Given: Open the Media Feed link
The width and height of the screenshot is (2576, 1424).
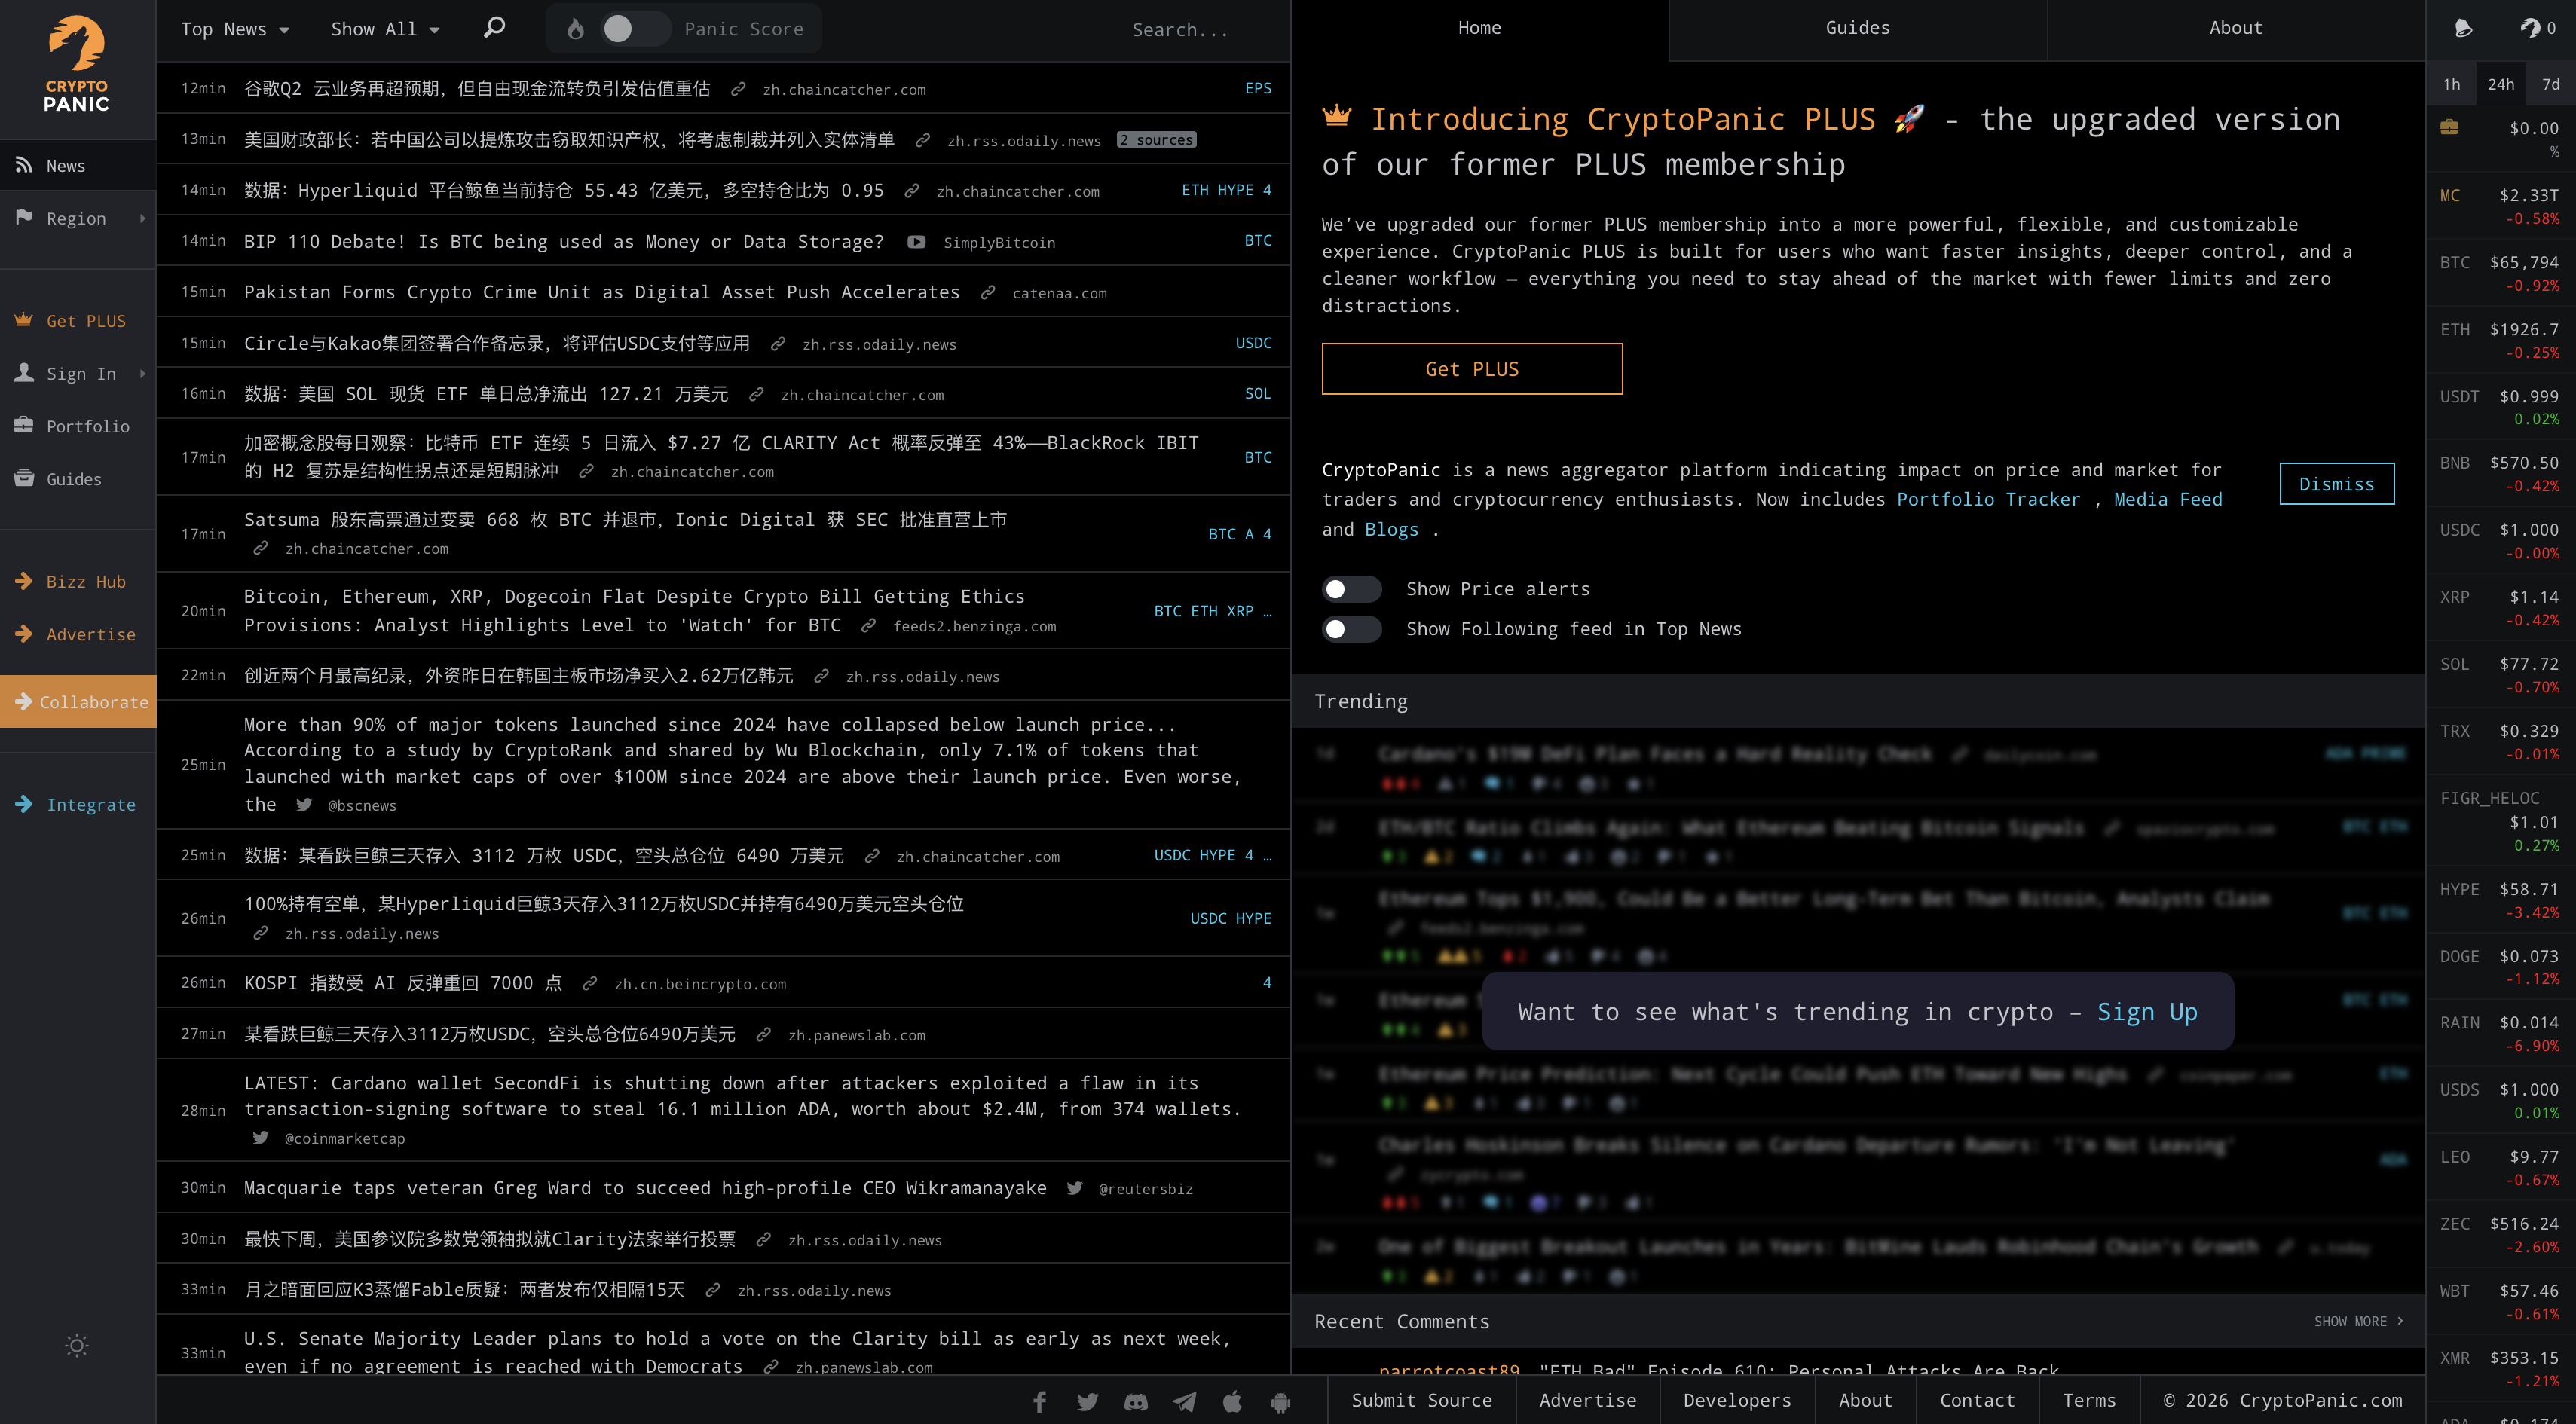Looking at the screenshot, I should [x=2168, y=499].
